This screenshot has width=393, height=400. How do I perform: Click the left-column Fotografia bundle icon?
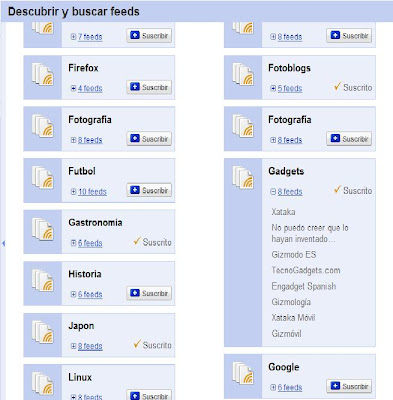43,126
